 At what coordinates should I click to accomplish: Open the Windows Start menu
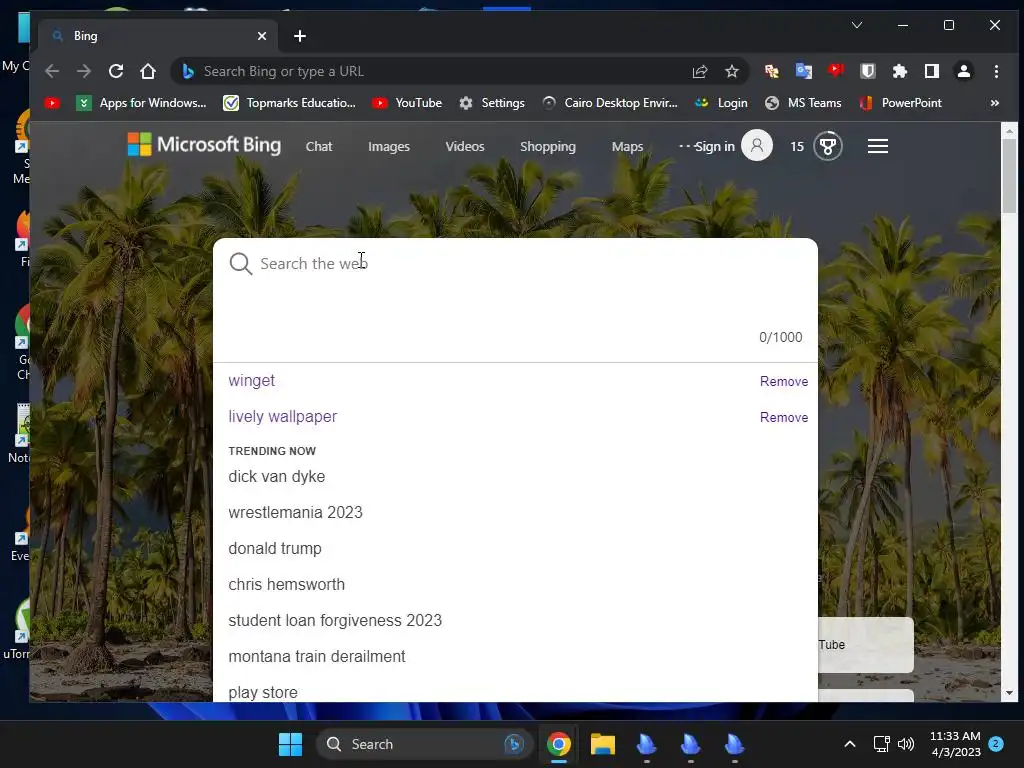coord(290,744)
